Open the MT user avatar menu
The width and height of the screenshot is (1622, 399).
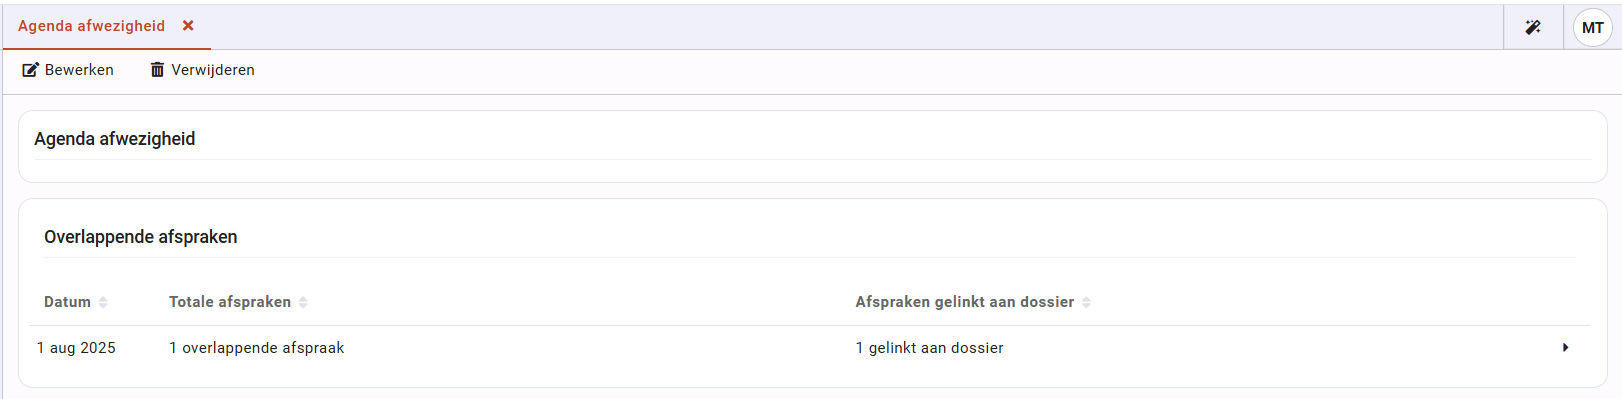(x=1593, y=28)
